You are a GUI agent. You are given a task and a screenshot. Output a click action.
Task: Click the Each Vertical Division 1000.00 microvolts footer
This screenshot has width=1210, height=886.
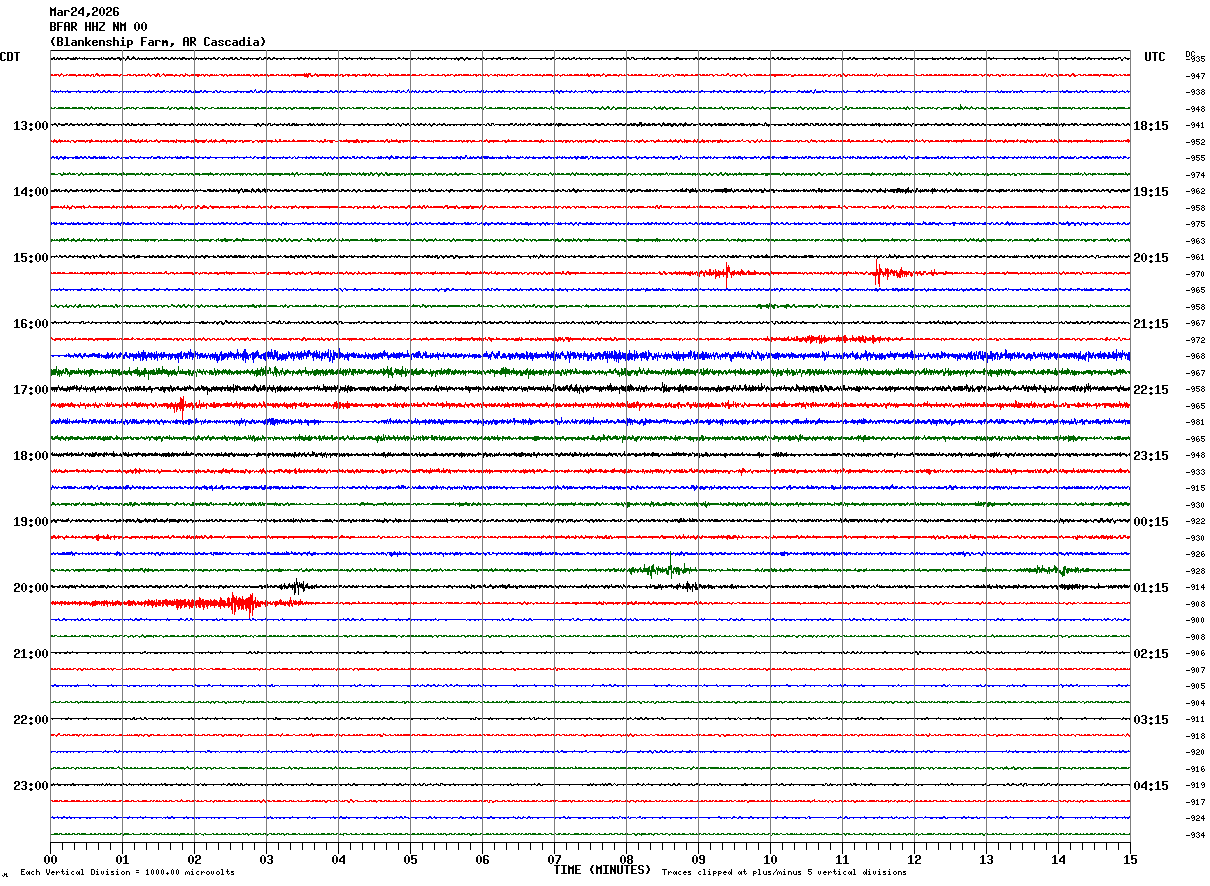pos(127,872)
